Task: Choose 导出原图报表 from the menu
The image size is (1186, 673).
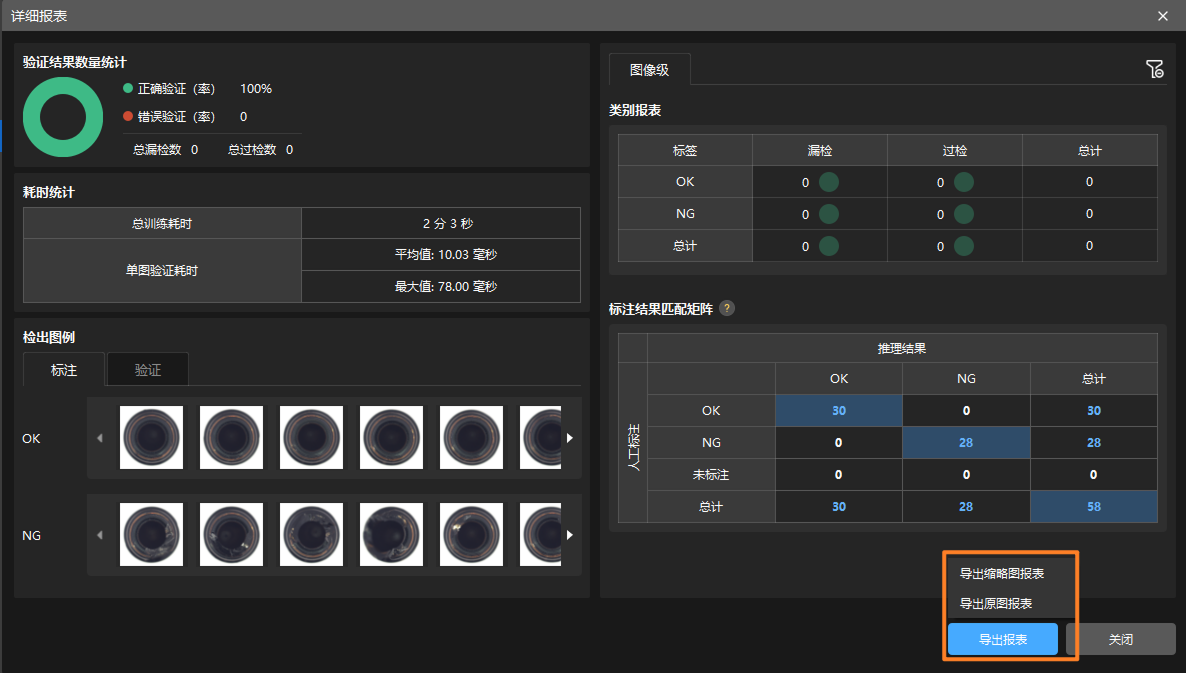Action: [995, 603]
